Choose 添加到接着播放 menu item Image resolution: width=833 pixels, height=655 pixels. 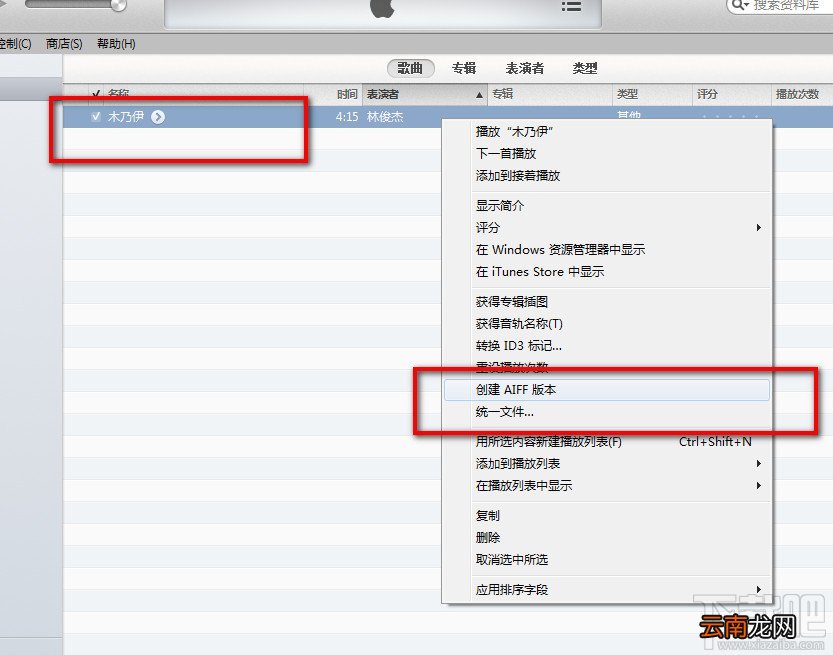(x=607, y=176)
